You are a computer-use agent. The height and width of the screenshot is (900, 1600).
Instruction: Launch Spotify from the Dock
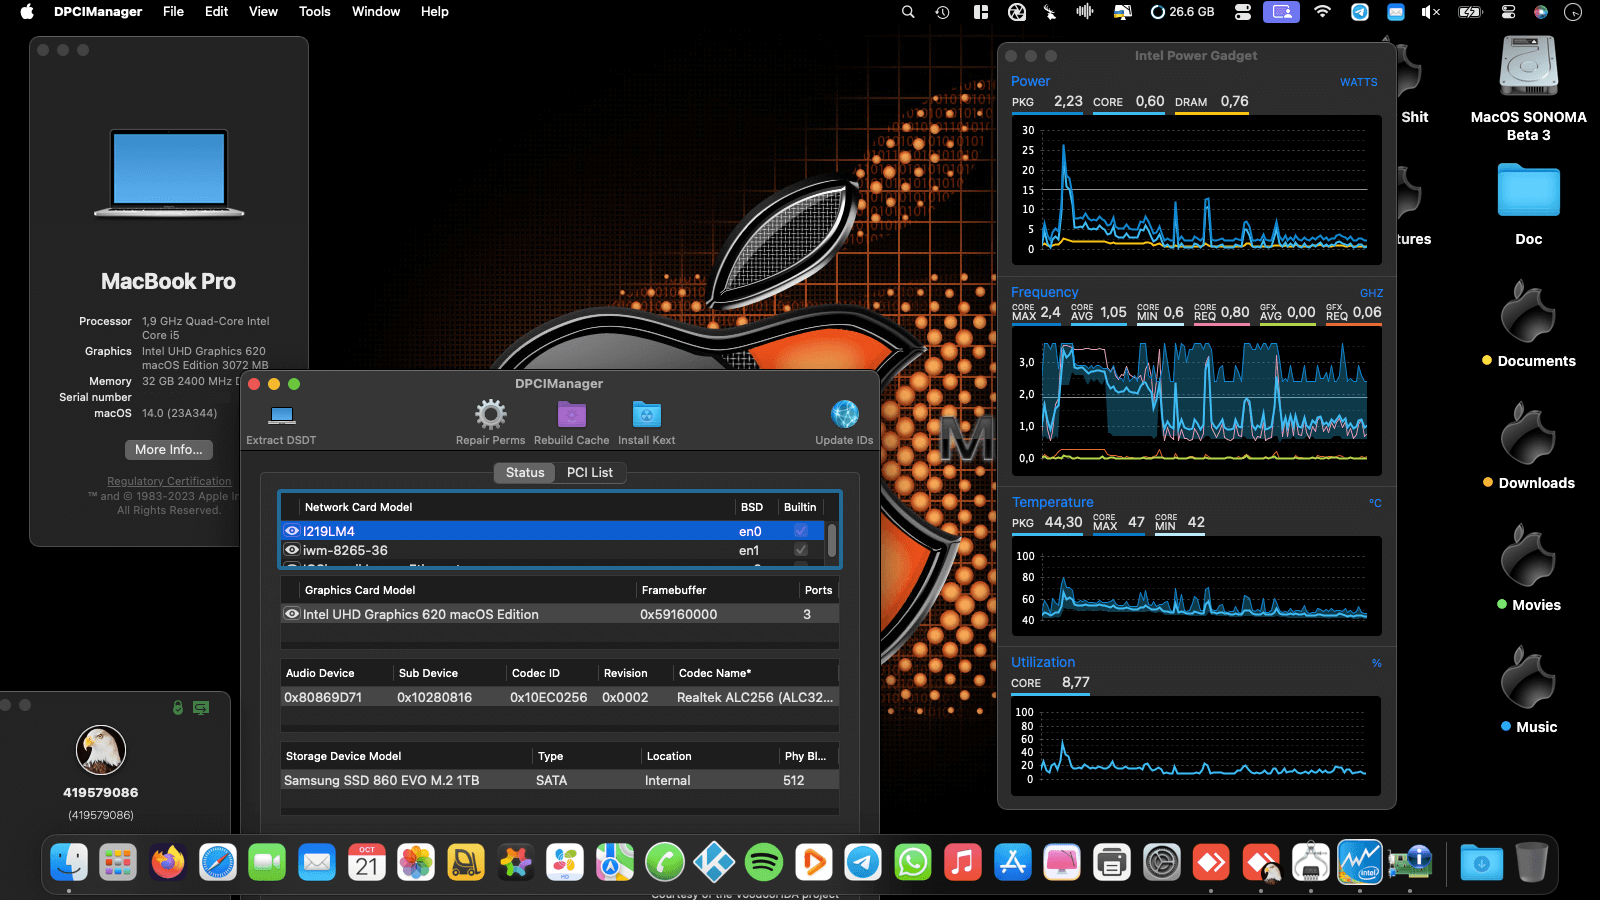point(764,862)
